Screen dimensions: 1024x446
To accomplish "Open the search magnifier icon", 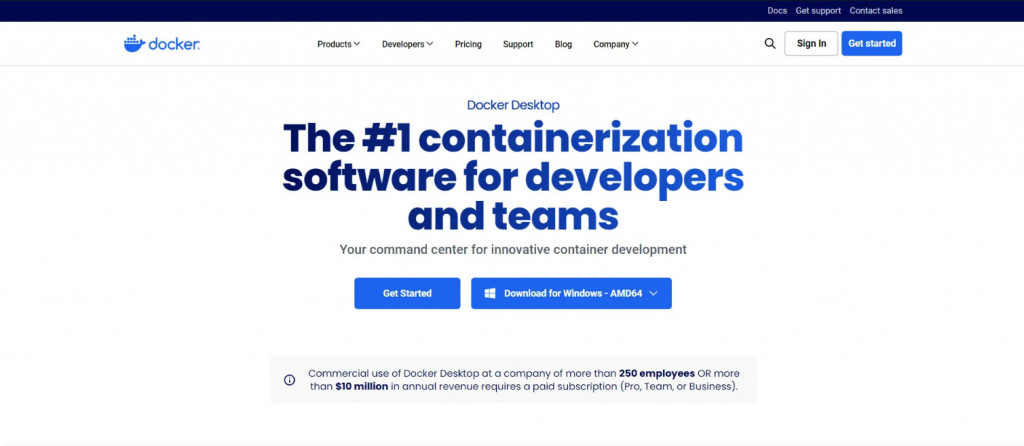I will point(770,44).
